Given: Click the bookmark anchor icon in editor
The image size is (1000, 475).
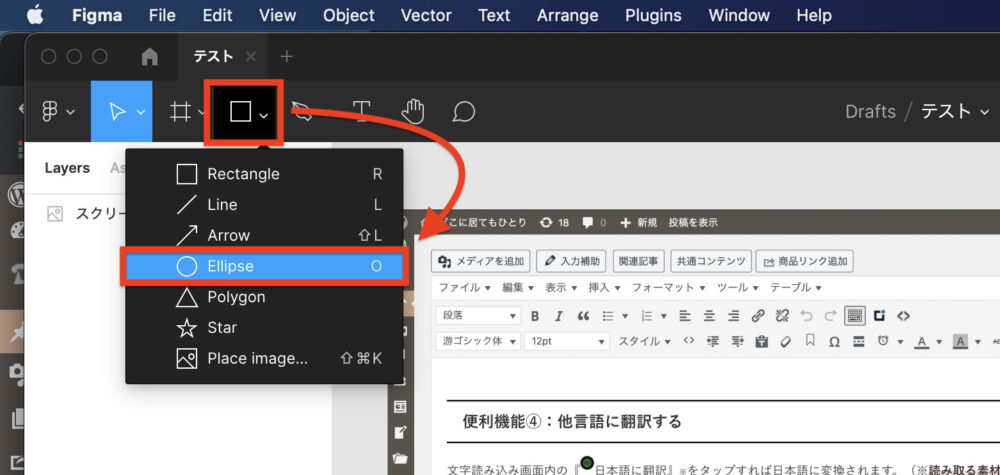Looking at the screenshot, I should tap(810, 341).
